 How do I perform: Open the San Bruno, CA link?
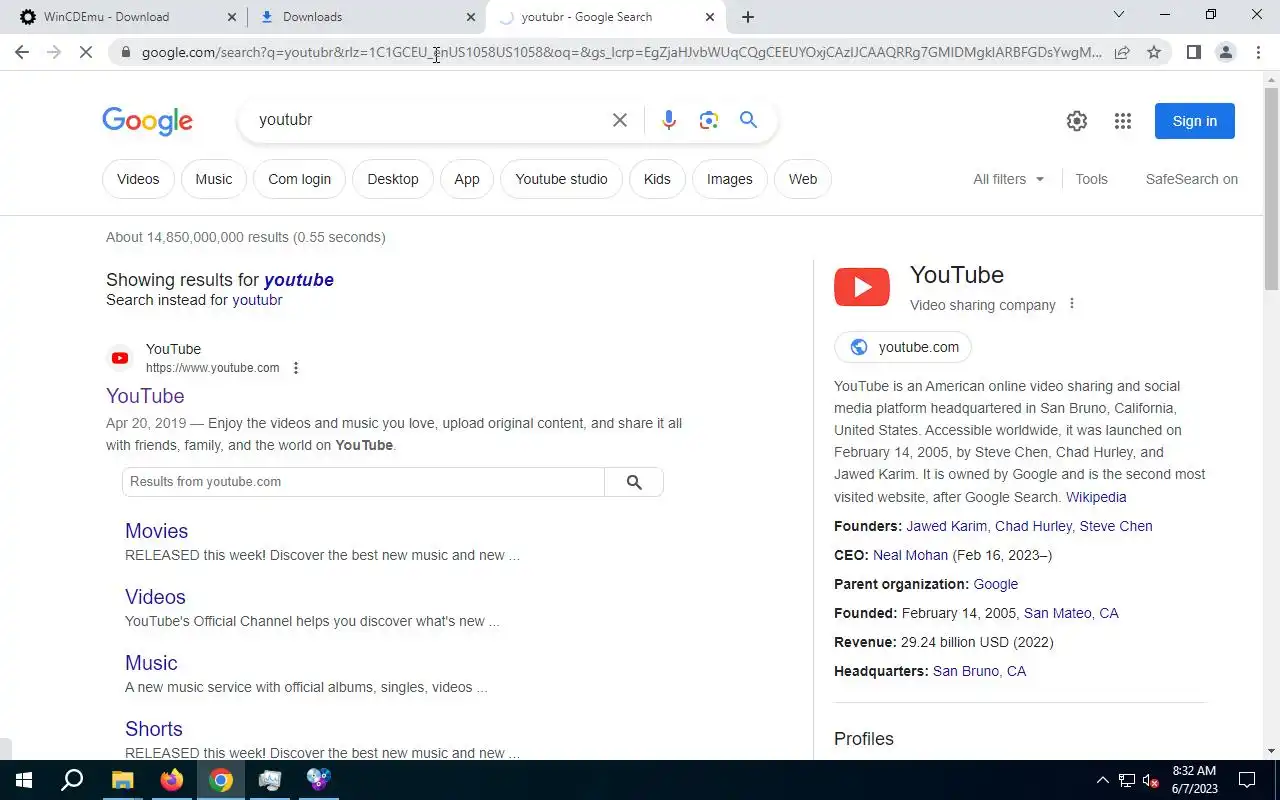click(979, 671)
